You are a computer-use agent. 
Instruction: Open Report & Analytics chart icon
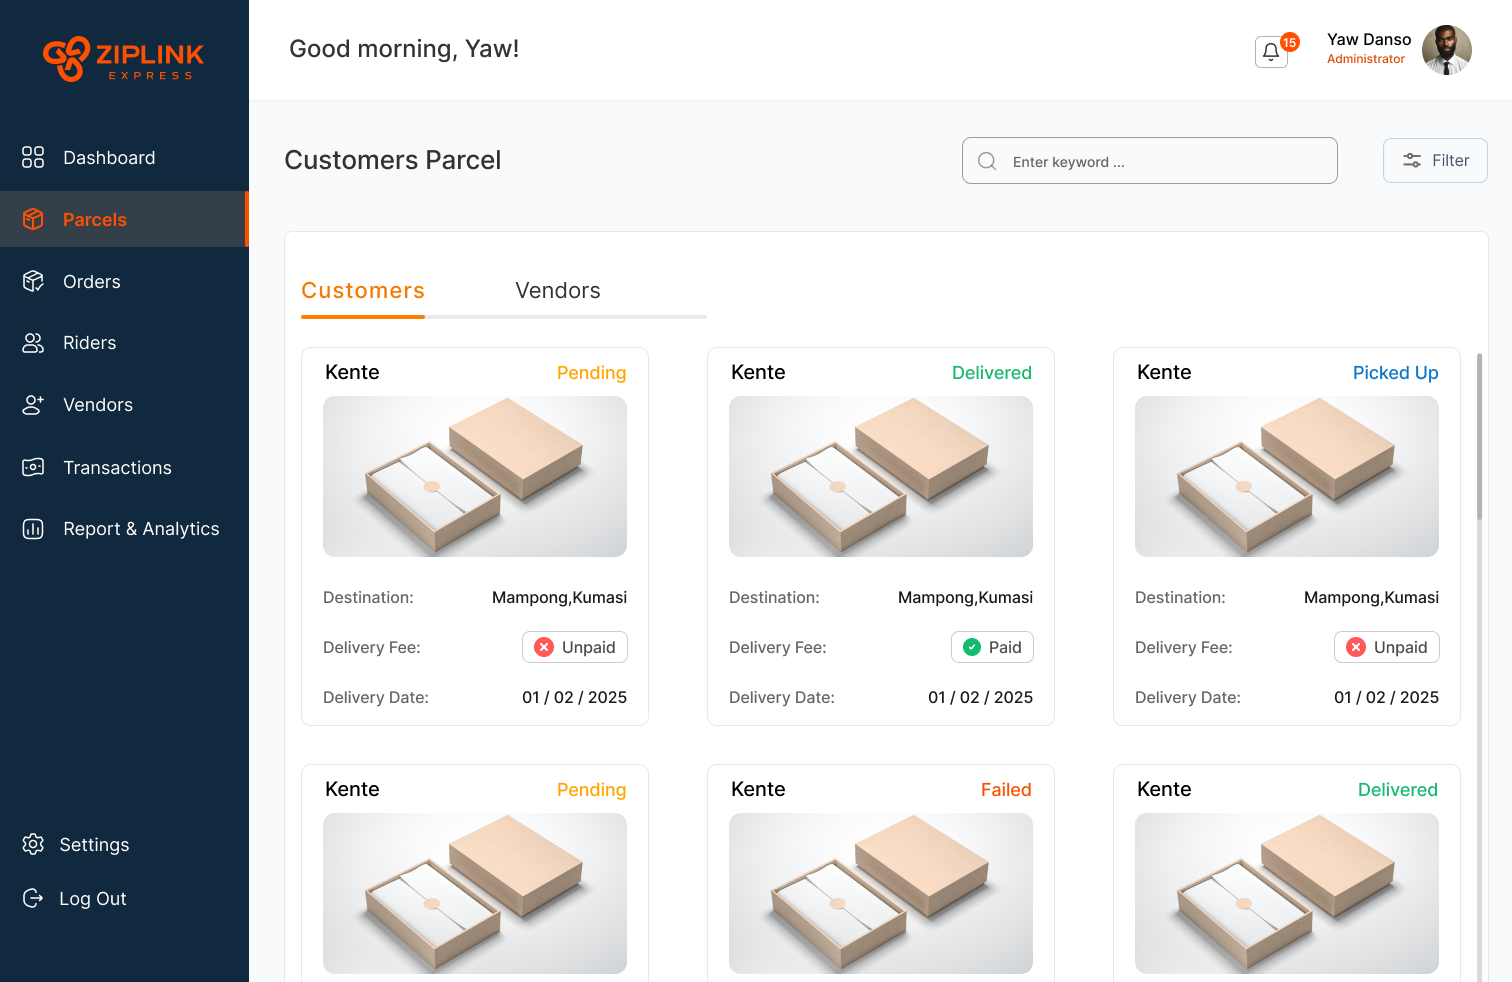[33, 529]
